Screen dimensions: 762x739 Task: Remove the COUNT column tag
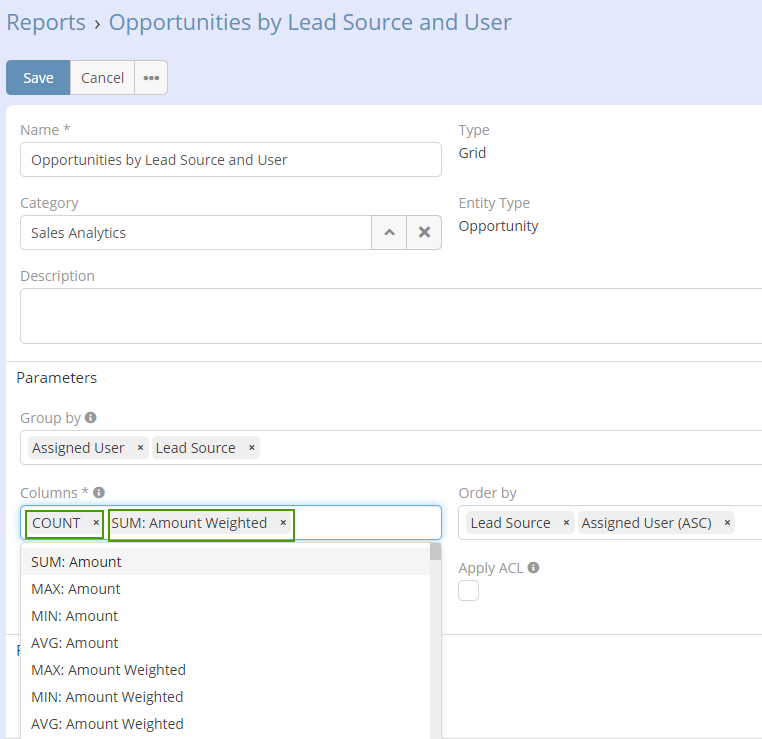(96, 523)
